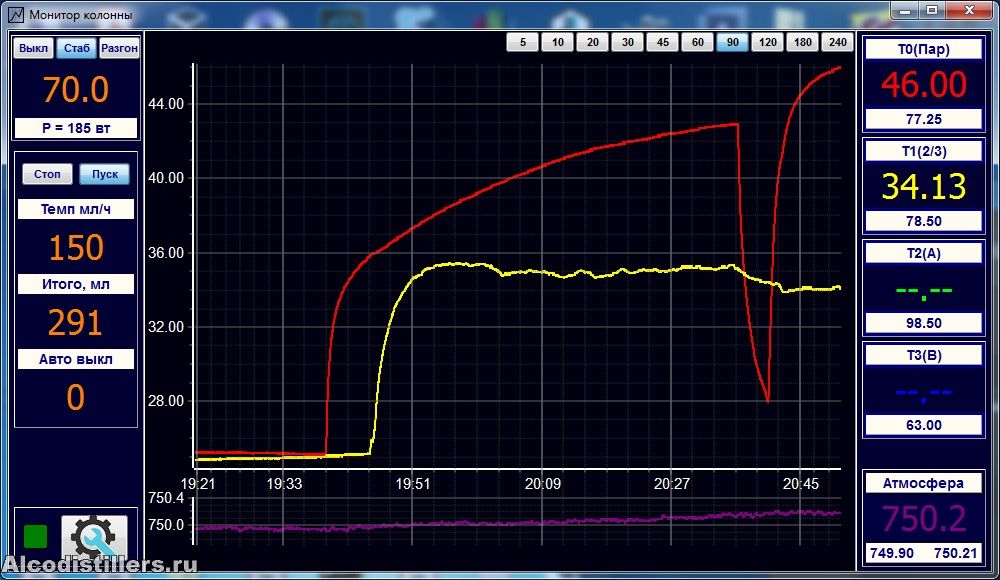1000x580 pixels.
Task: Minimize the Монитор колонны window
Action: pyautogui.click(x=904, y=10)
